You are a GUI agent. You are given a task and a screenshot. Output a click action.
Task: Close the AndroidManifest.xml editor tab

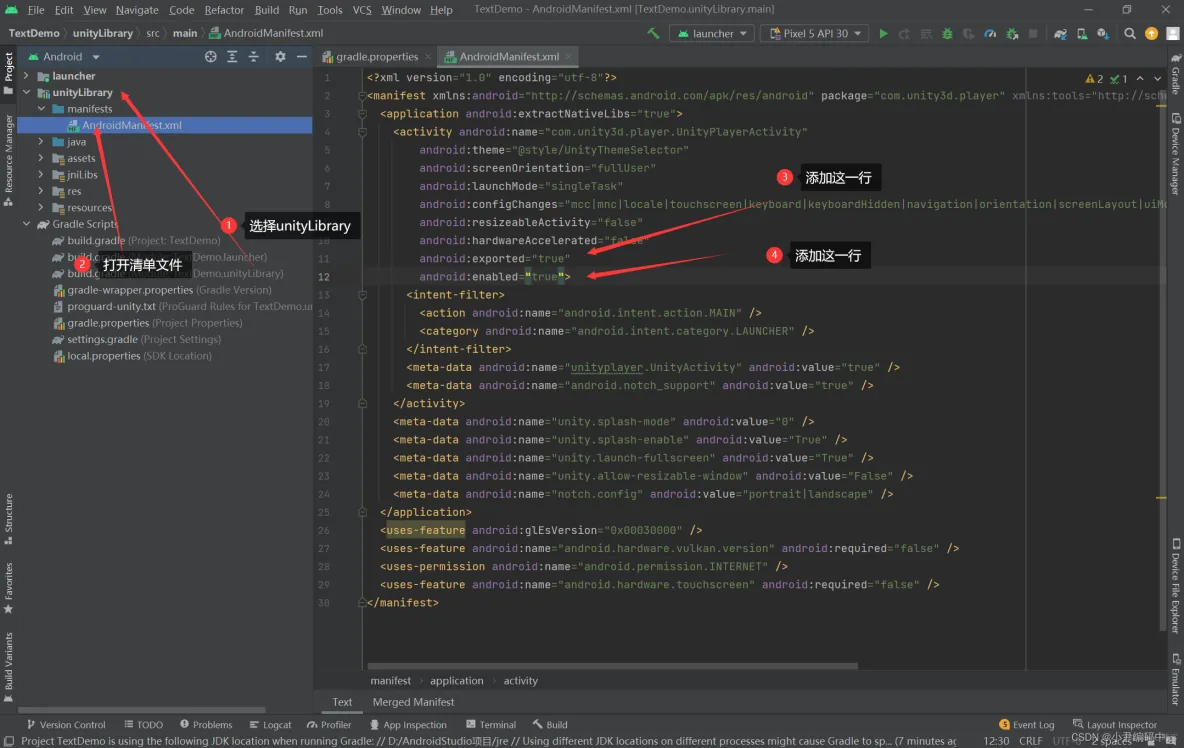[x=569, y=57]
